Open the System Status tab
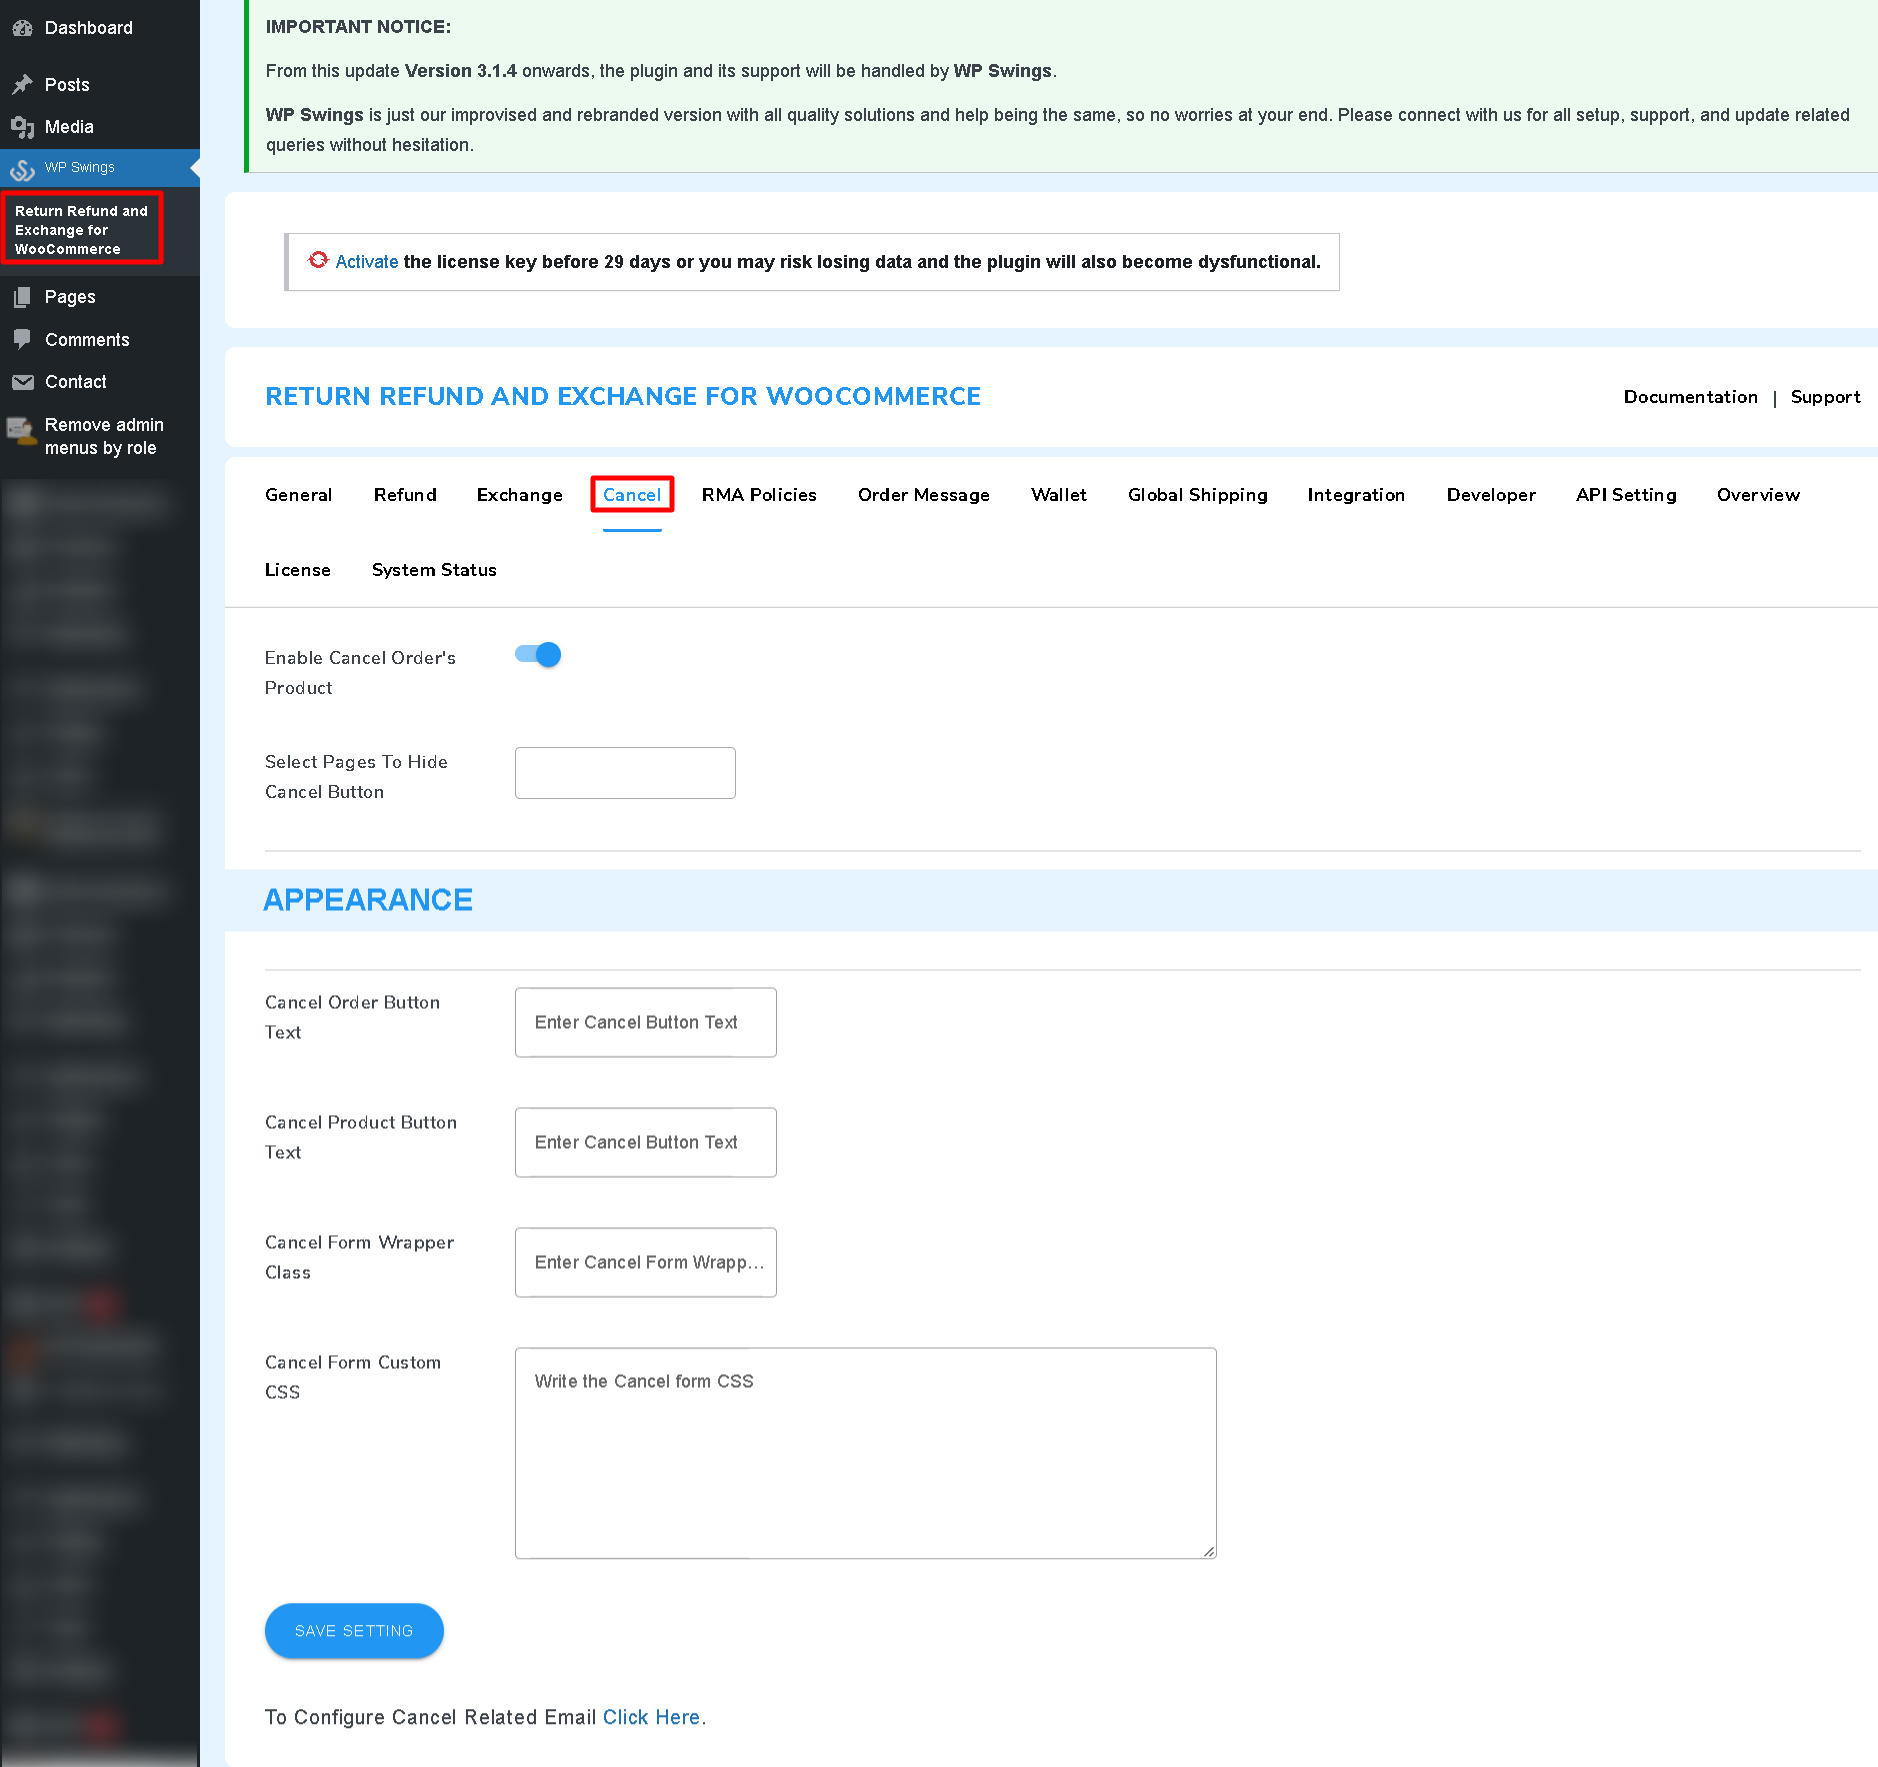 (434, 570)
